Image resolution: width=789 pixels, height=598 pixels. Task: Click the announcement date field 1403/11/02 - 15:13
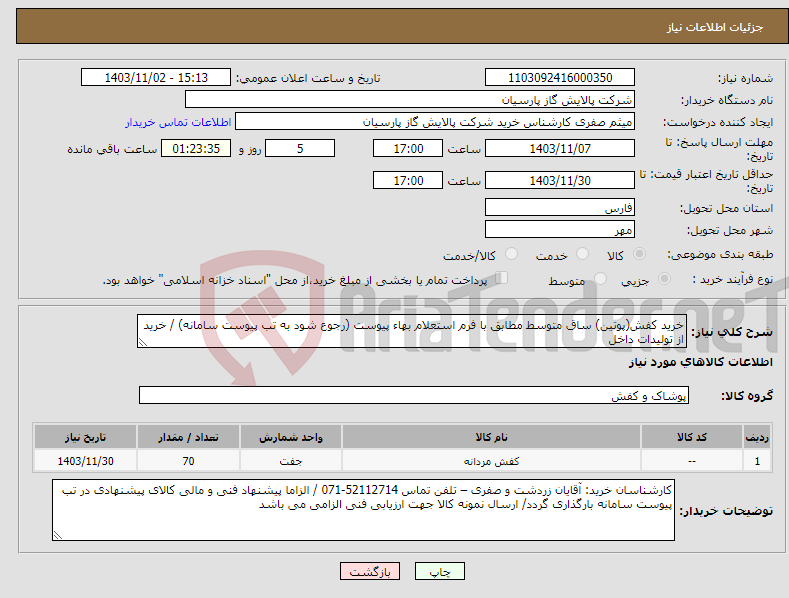point(155,78)
